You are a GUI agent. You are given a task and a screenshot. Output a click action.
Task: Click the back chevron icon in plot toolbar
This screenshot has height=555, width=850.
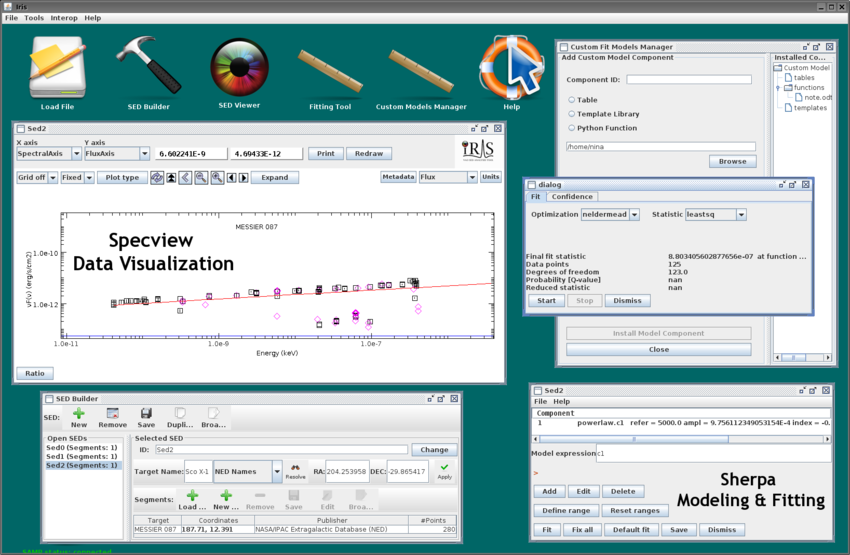[185, 178]
